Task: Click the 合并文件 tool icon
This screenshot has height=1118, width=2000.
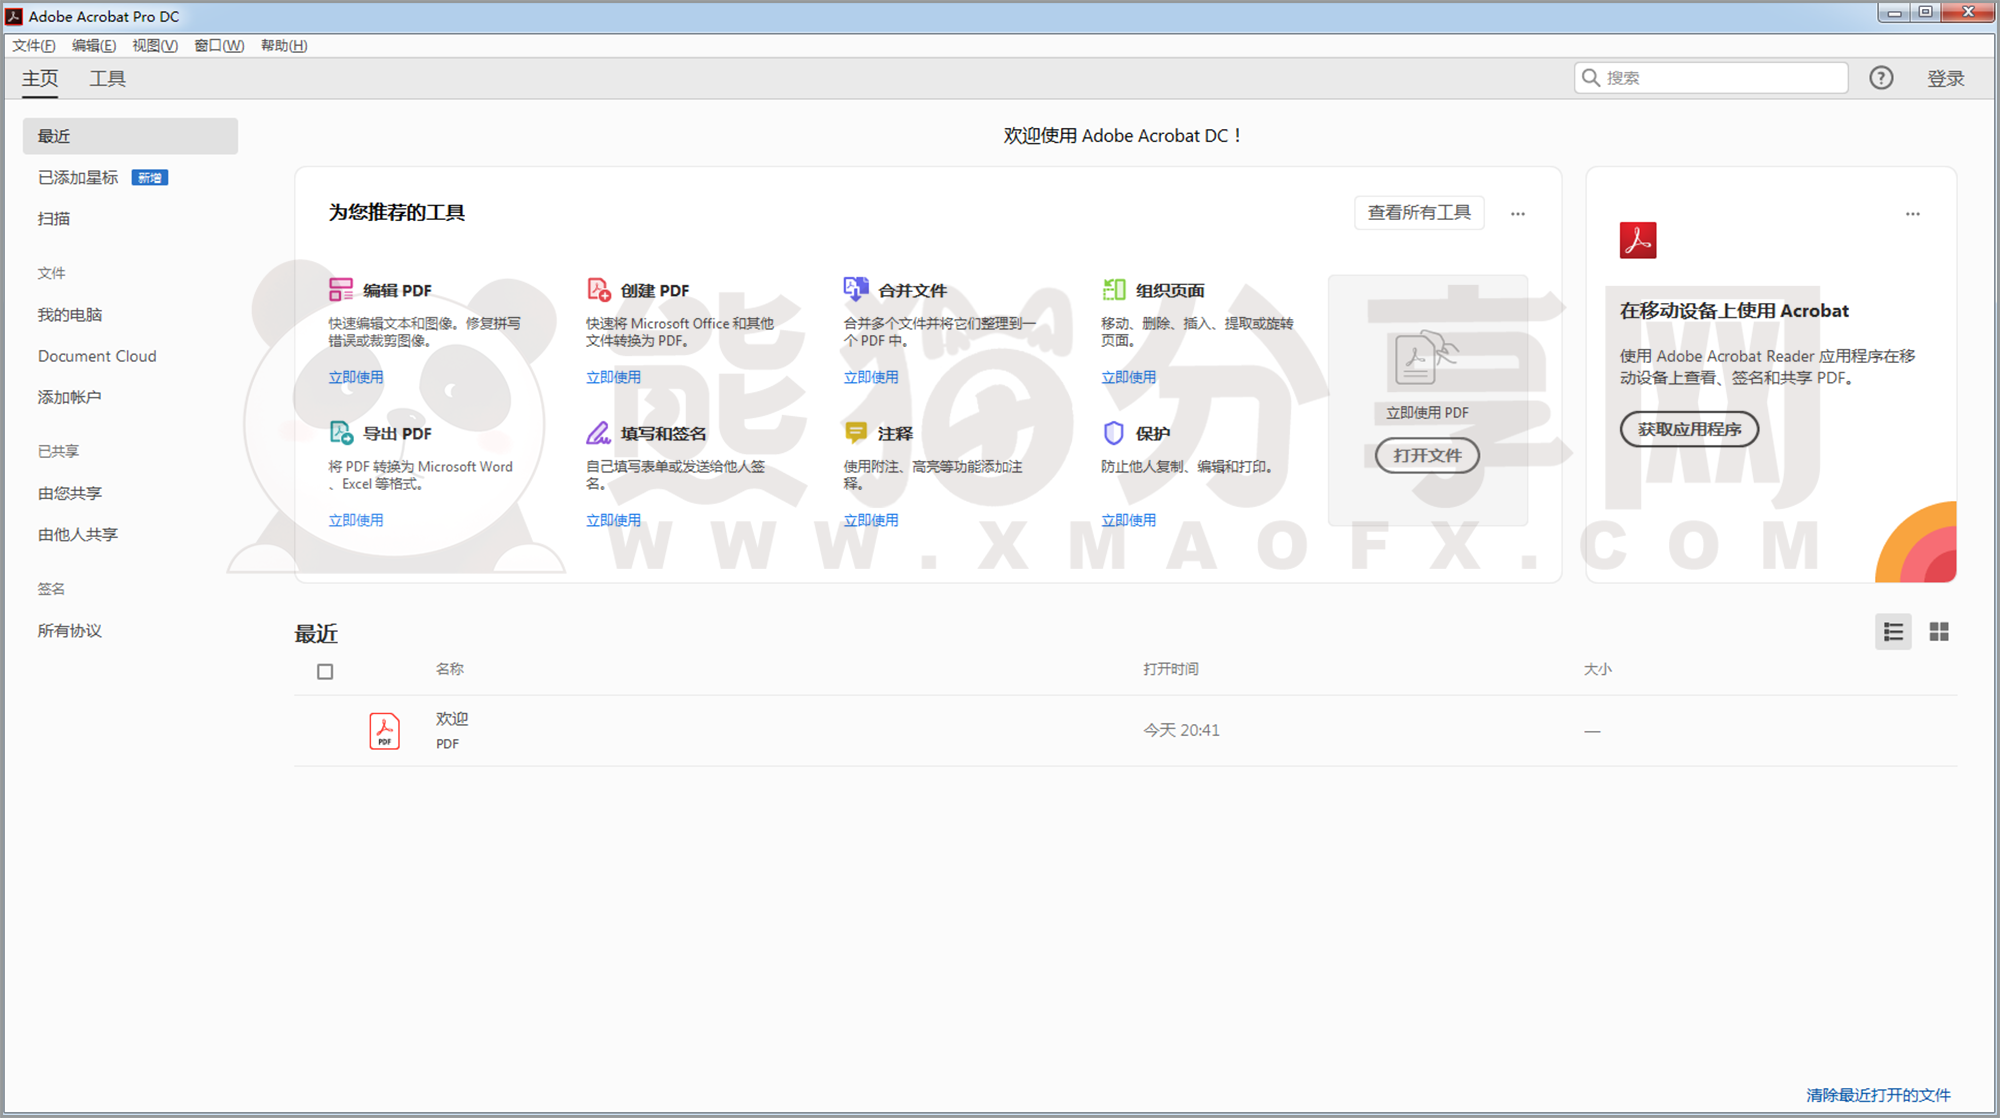Action: tap(856, 289)
